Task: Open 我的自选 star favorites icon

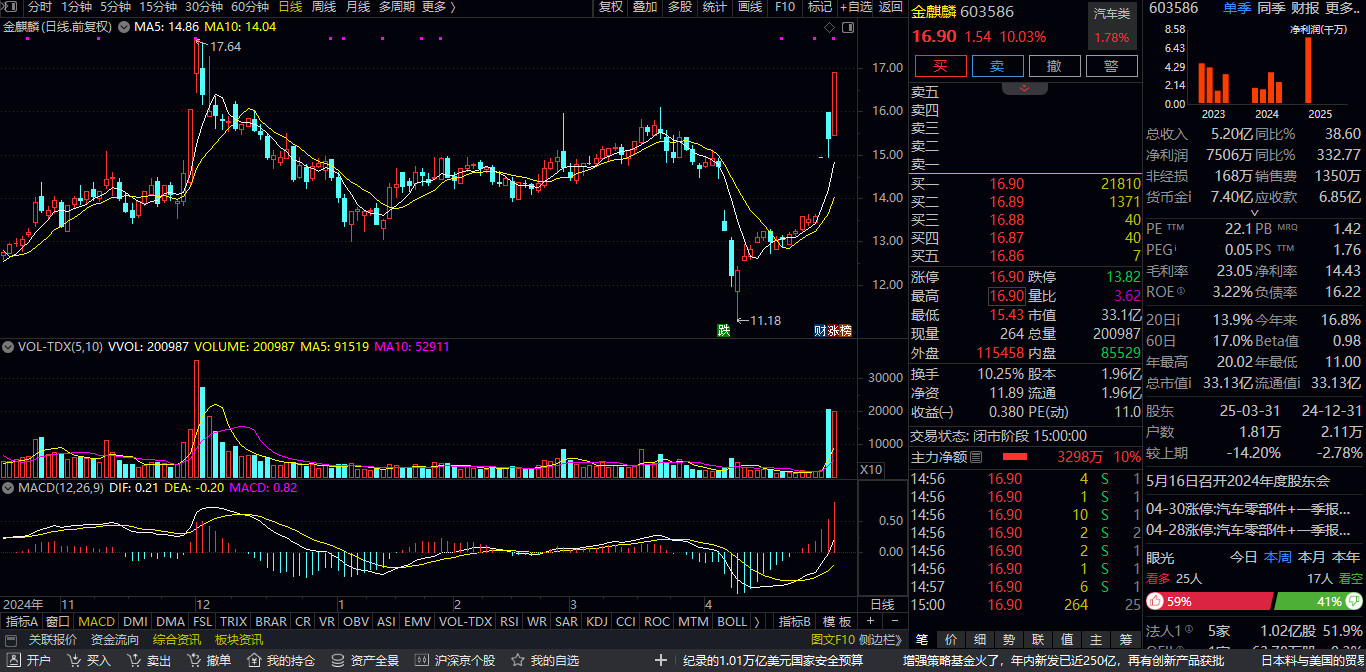Action: (517, 661)
